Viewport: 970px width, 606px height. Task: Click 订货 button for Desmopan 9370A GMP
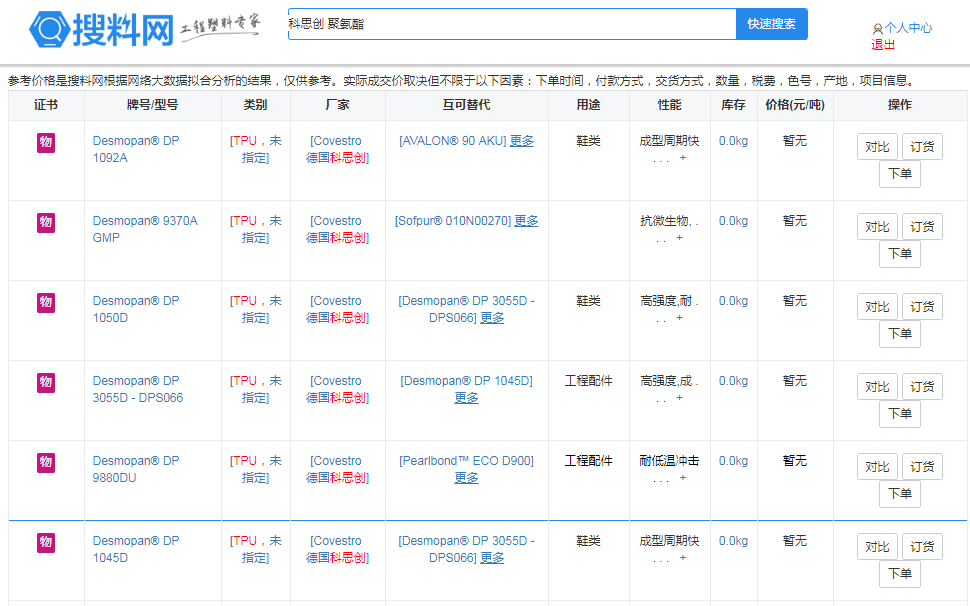pos(922,226)
